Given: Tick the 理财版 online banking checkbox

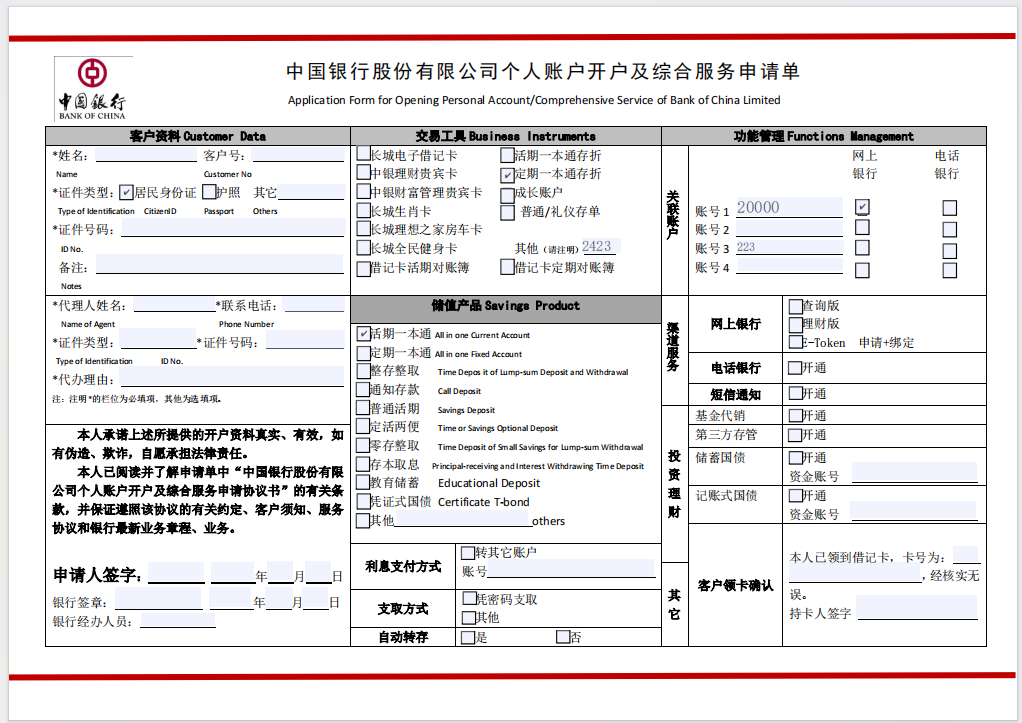Looking at the screenshot, I should tap(795, 325).
